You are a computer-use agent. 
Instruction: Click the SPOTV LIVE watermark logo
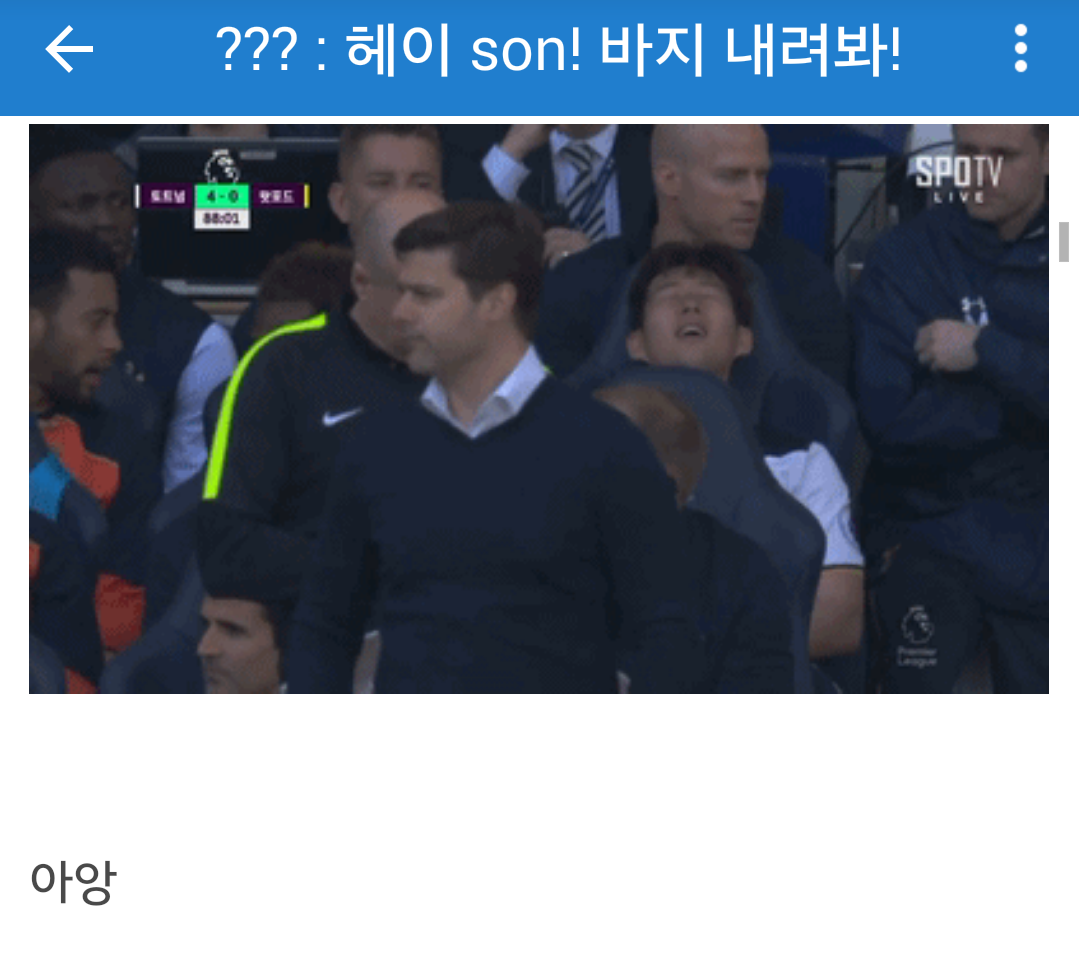[x=959, y=179]
